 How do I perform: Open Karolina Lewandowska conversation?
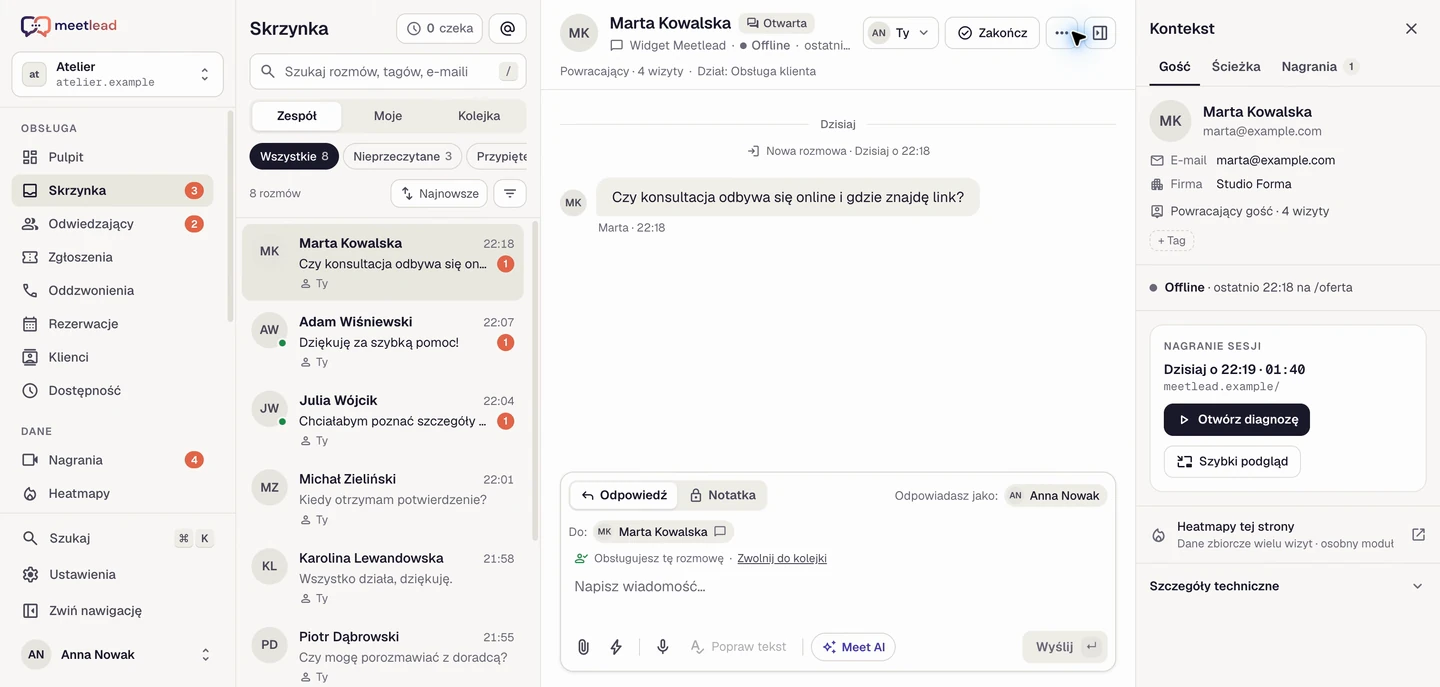pyautogui.click(x=383, y=577)
